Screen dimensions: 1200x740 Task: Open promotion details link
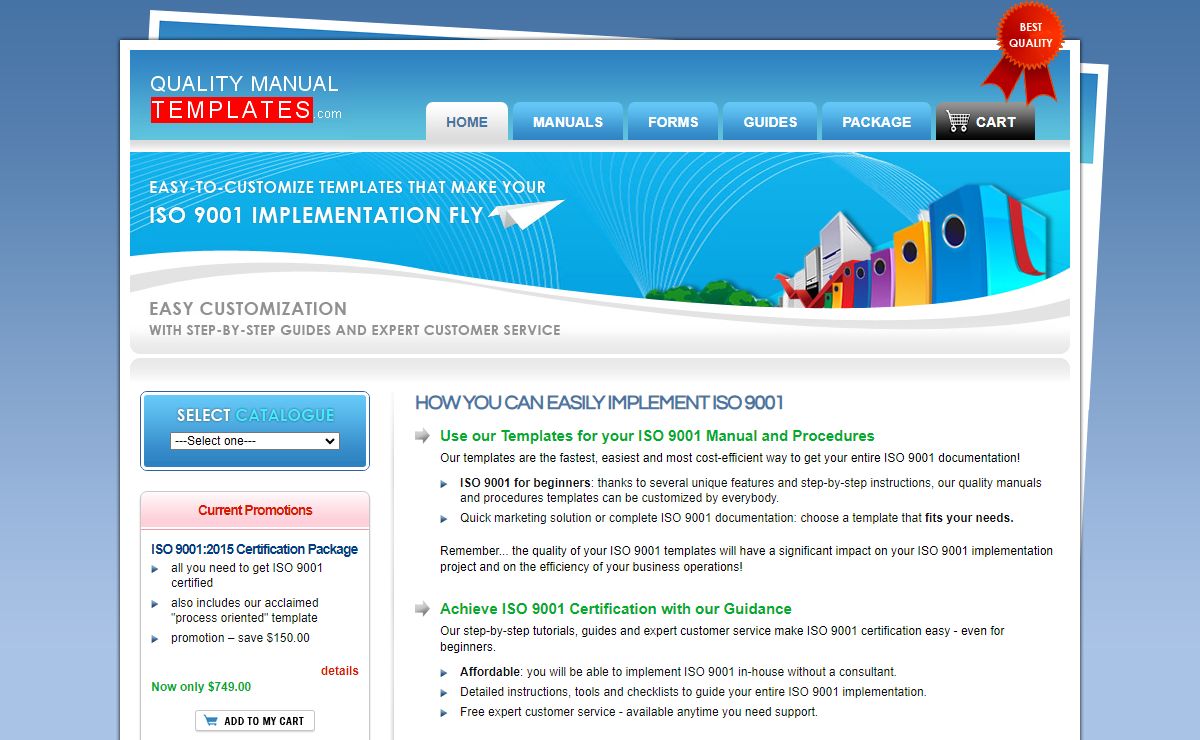click(340, 671)
